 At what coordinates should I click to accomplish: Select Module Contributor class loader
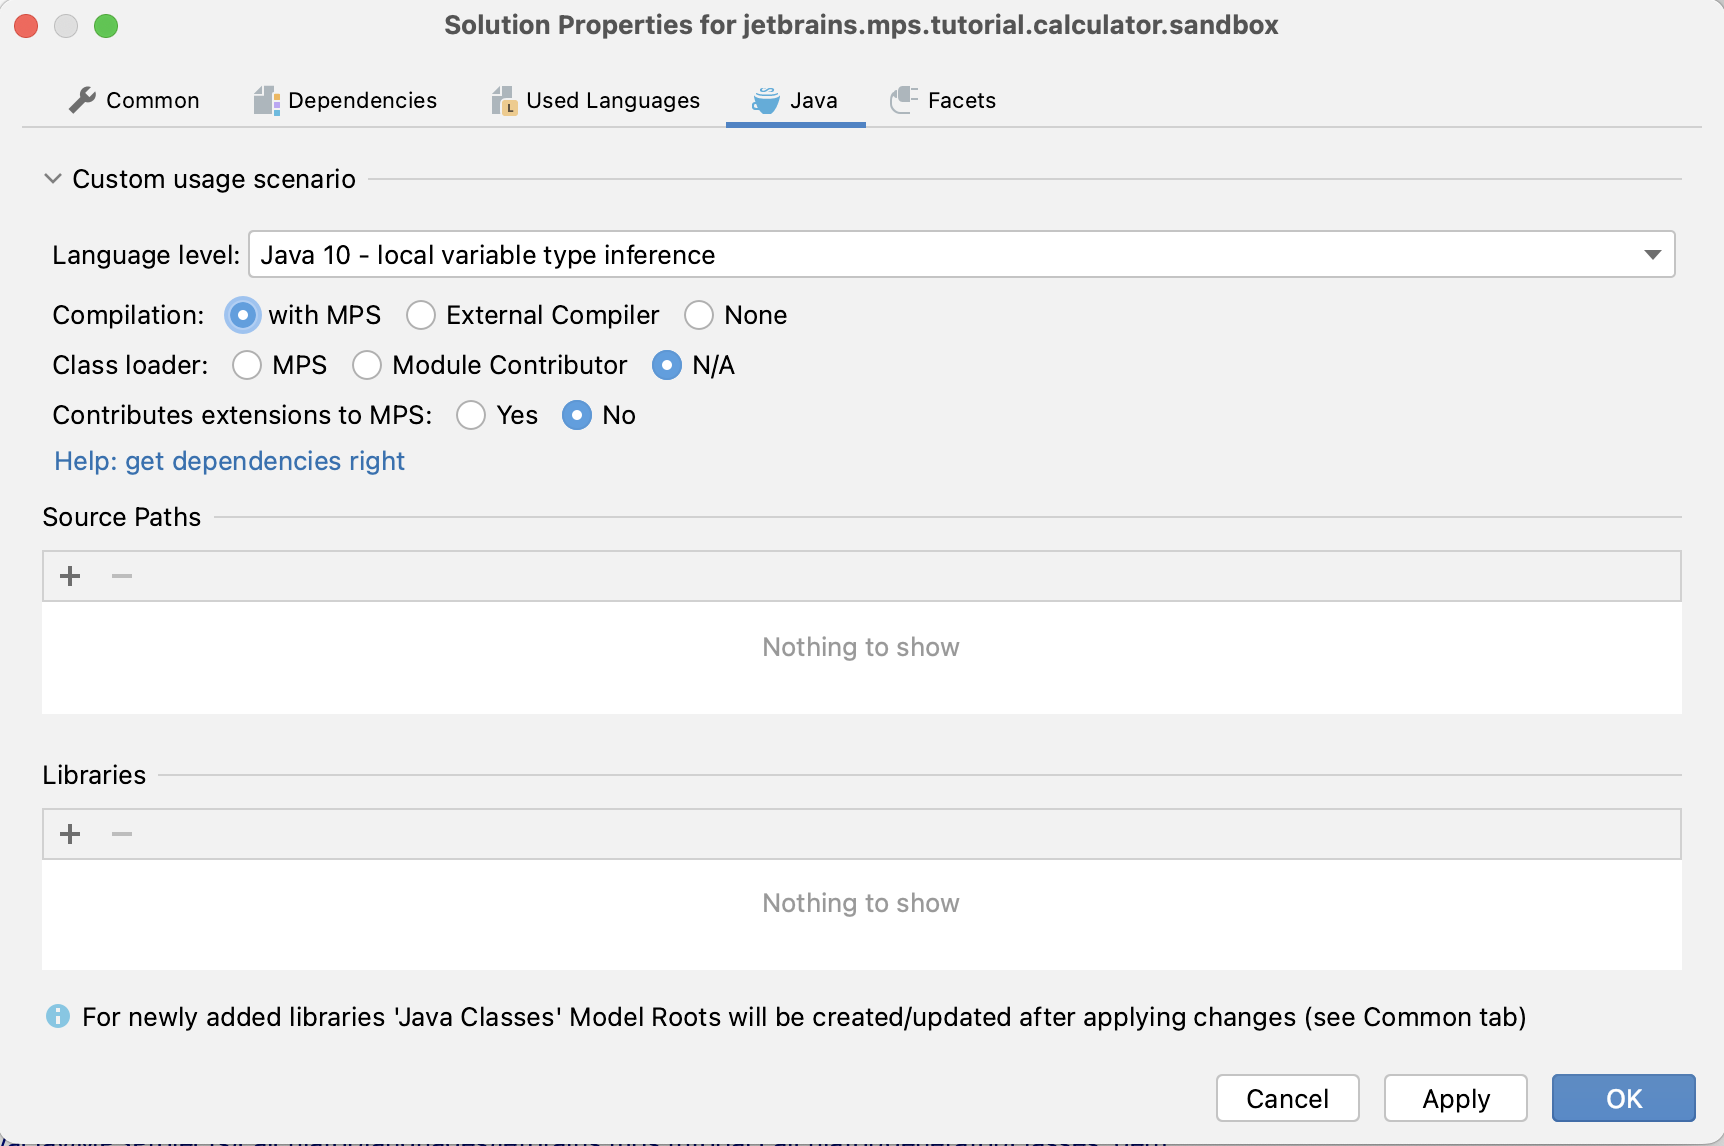coord(367,366)
